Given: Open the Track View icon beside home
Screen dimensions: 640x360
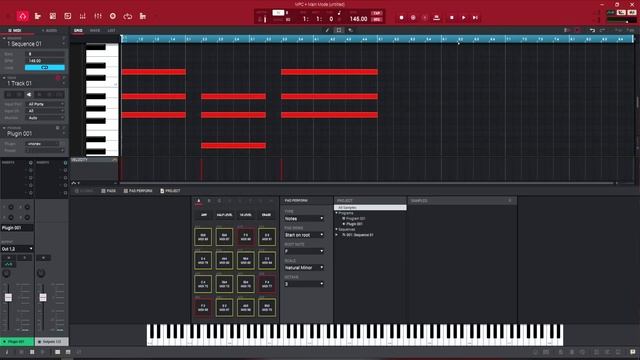Looking at the screenshot, I should (38, 16).
